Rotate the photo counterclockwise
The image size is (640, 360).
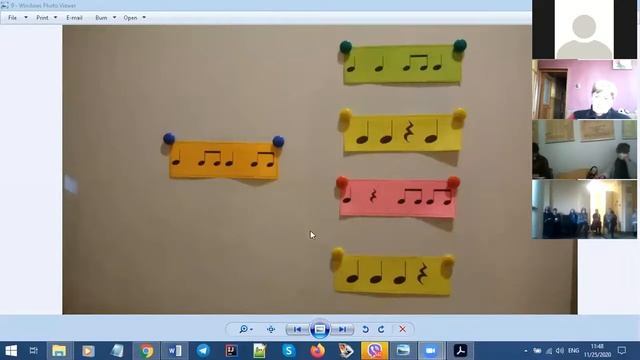(x=365, y=329)
